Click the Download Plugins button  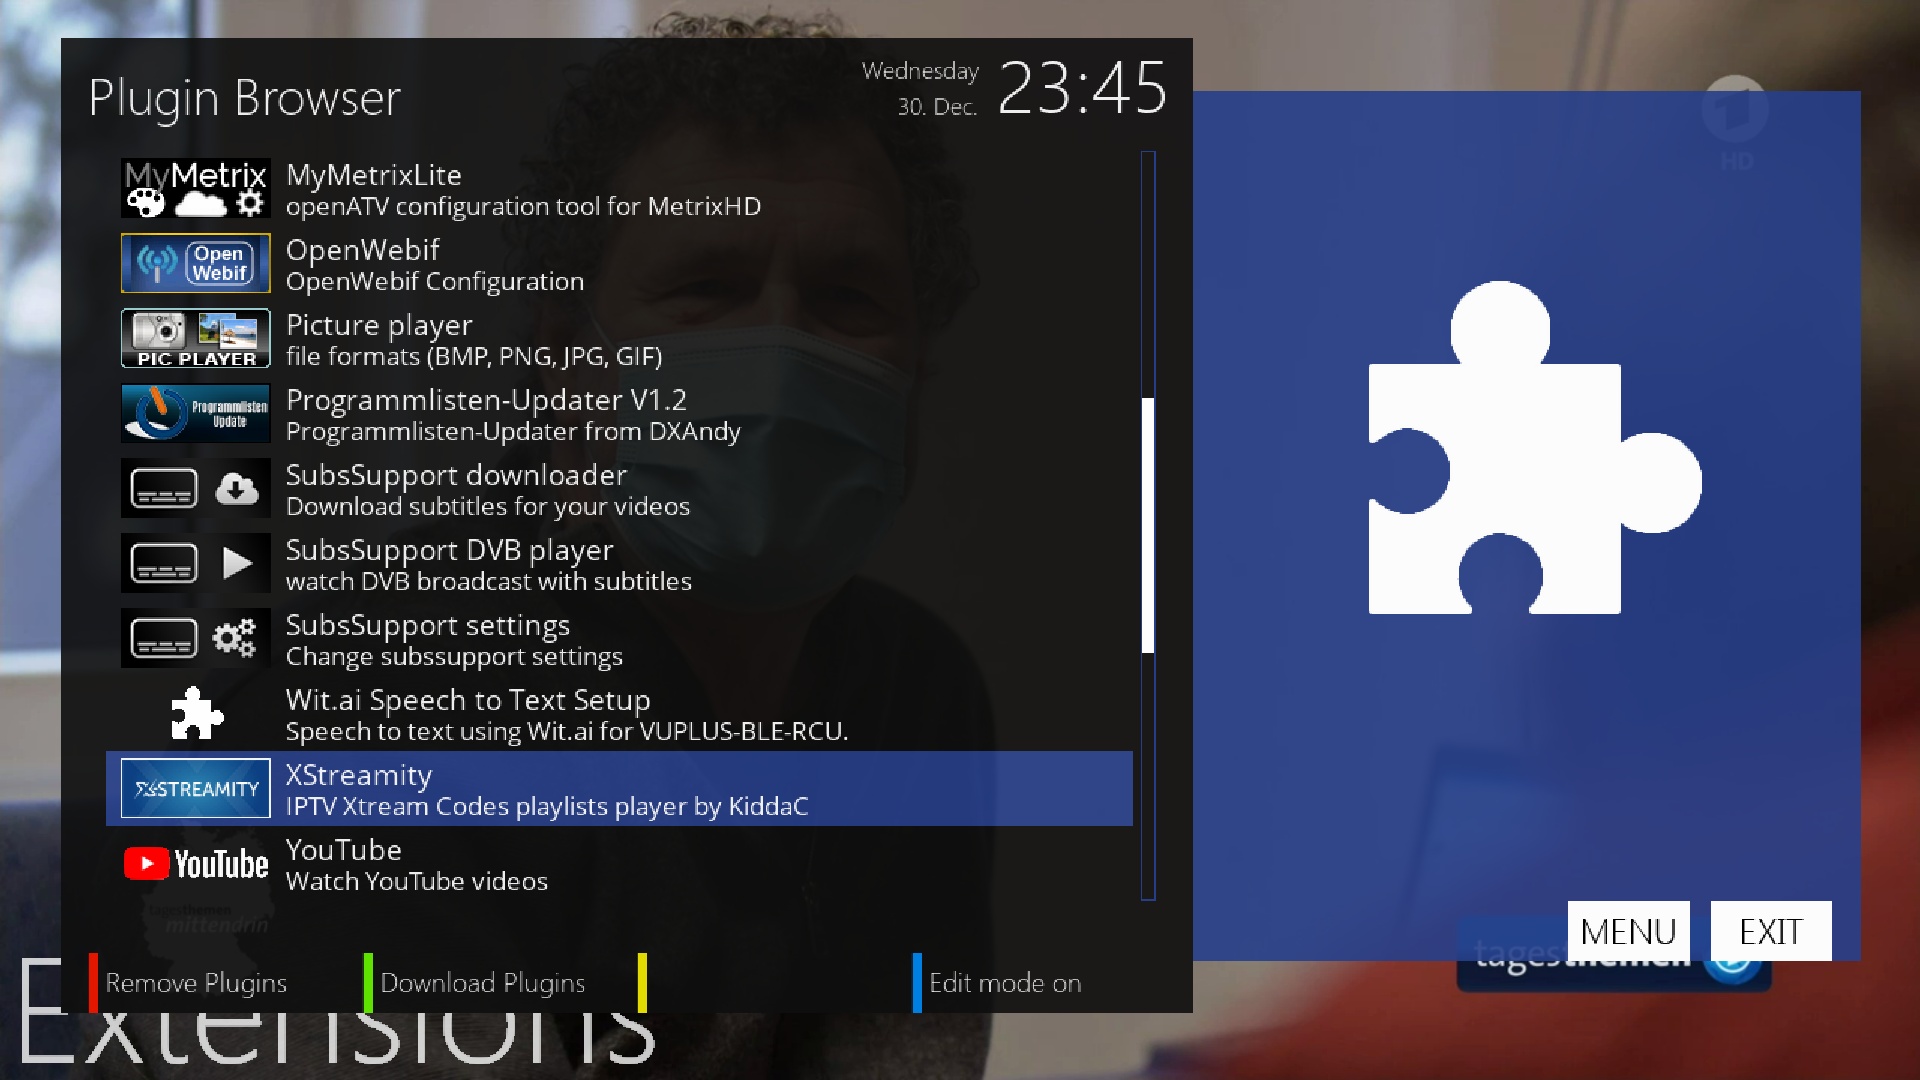[x=482, y=983]
